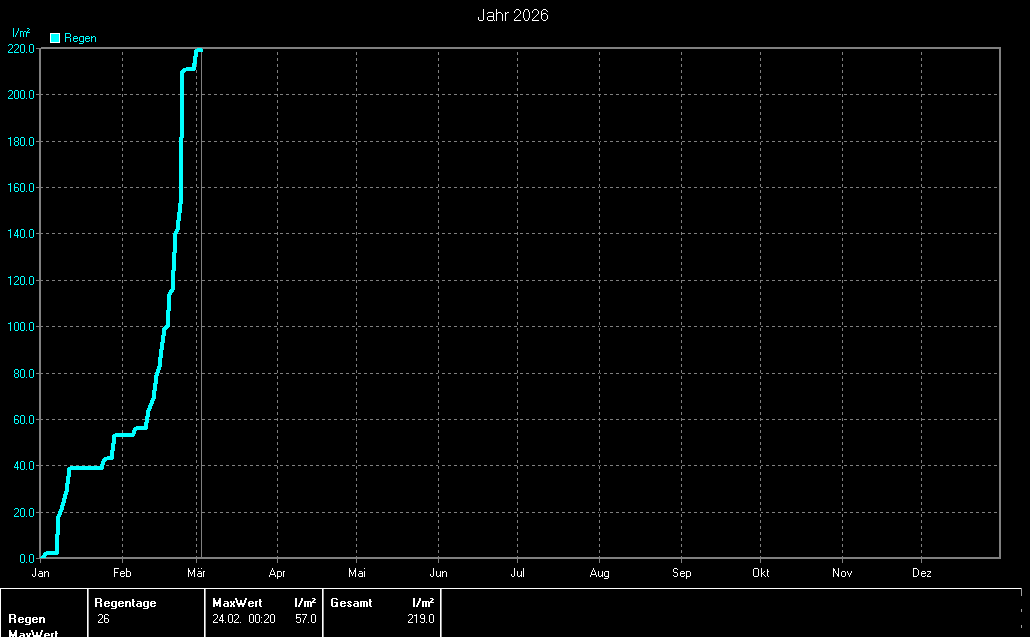Select the Feb month axis label

tap(122, 573)
